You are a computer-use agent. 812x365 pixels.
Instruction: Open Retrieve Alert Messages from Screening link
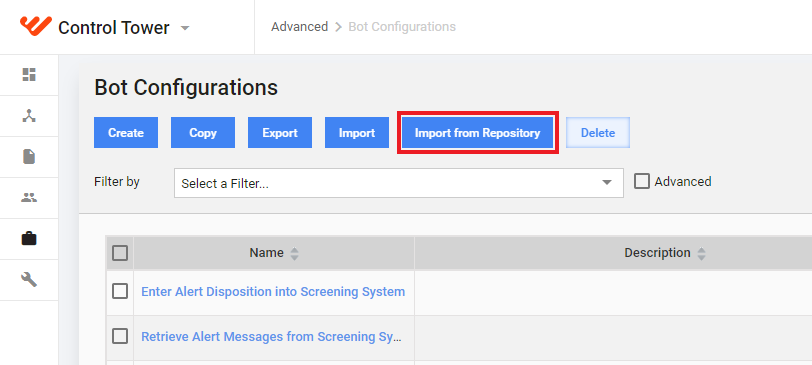pos(272,337)
